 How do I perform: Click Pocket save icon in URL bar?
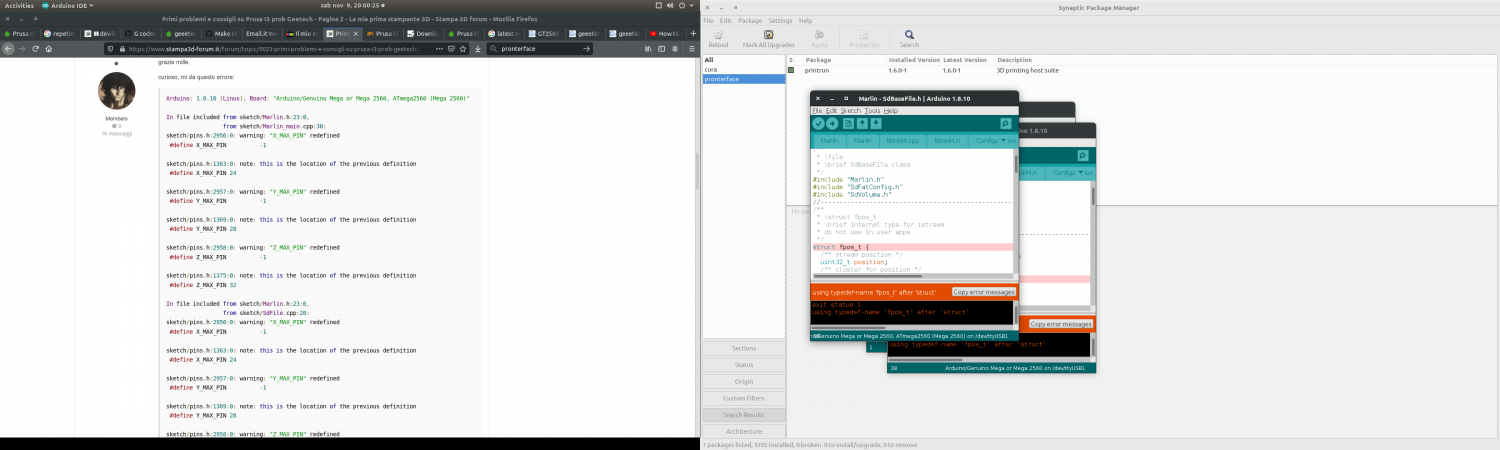451,48
